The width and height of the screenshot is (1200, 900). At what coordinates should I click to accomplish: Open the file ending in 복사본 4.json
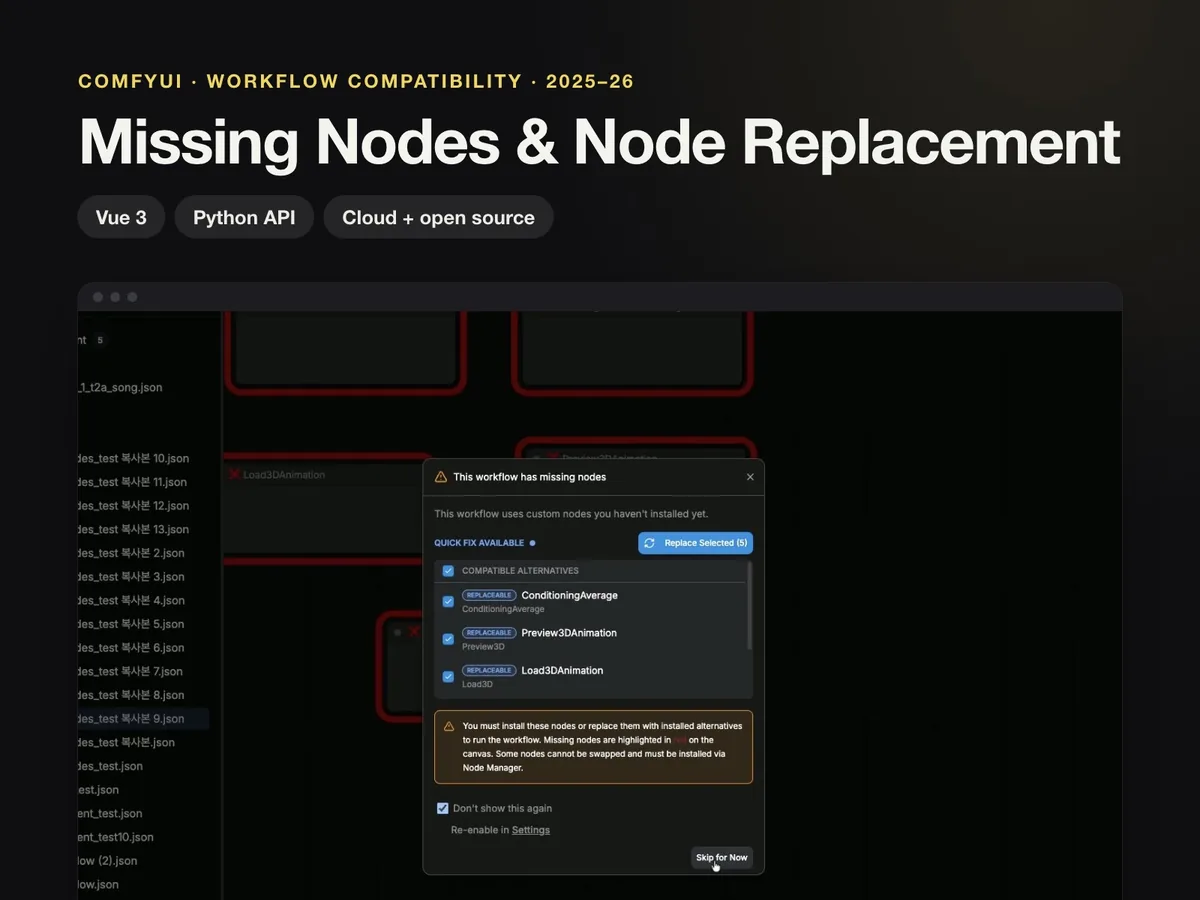click(x=131, y=601)
